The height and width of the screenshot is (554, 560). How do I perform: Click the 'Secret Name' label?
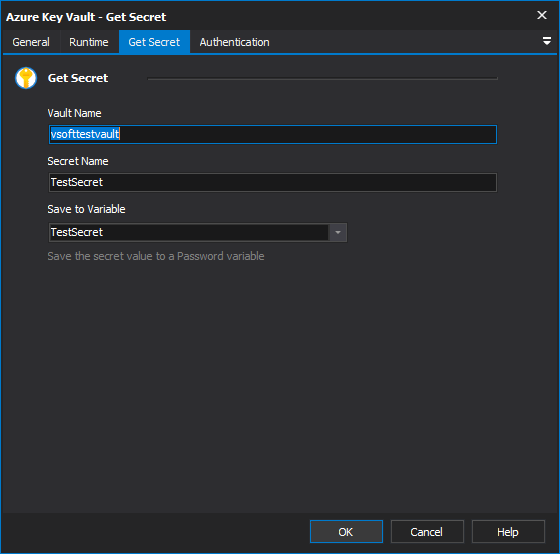78,161
